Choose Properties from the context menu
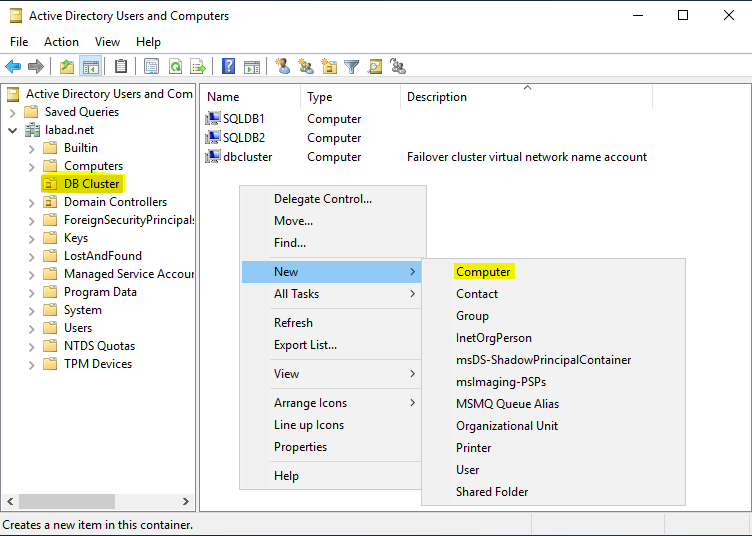 point(333,447)
